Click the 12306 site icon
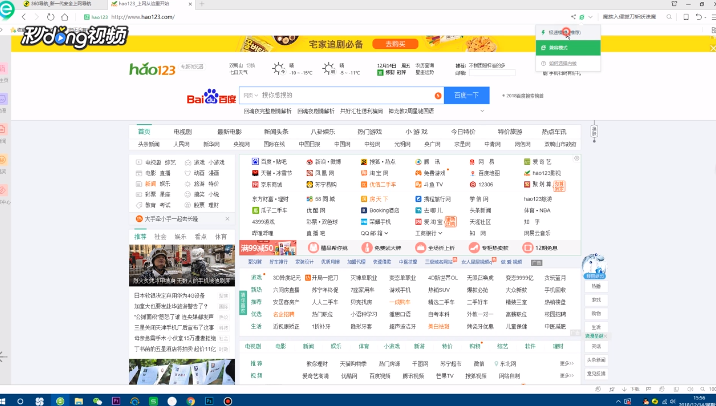This screenshot has width=716, height=406. (473, 185)
